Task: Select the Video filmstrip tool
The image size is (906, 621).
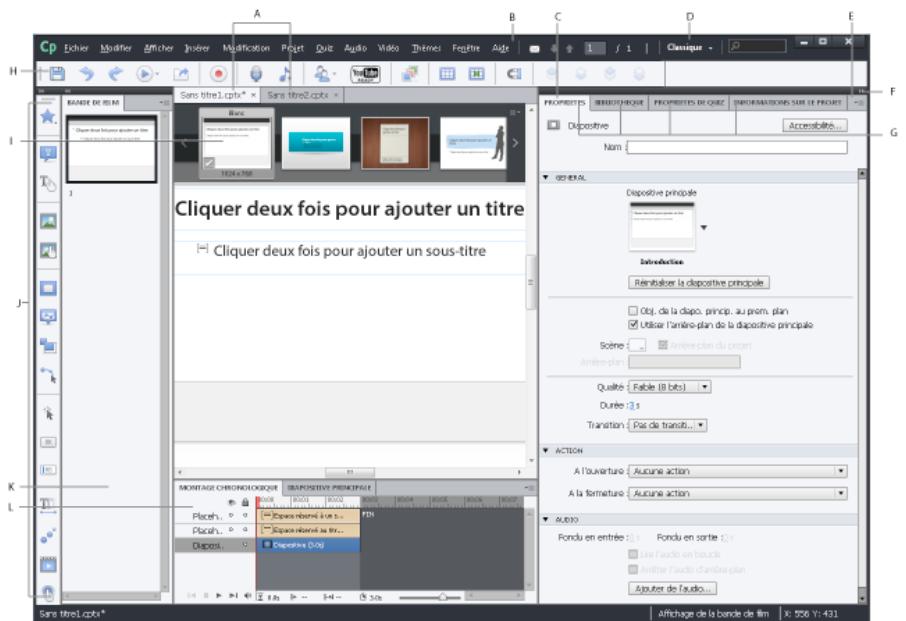Action: coord(48,564)
